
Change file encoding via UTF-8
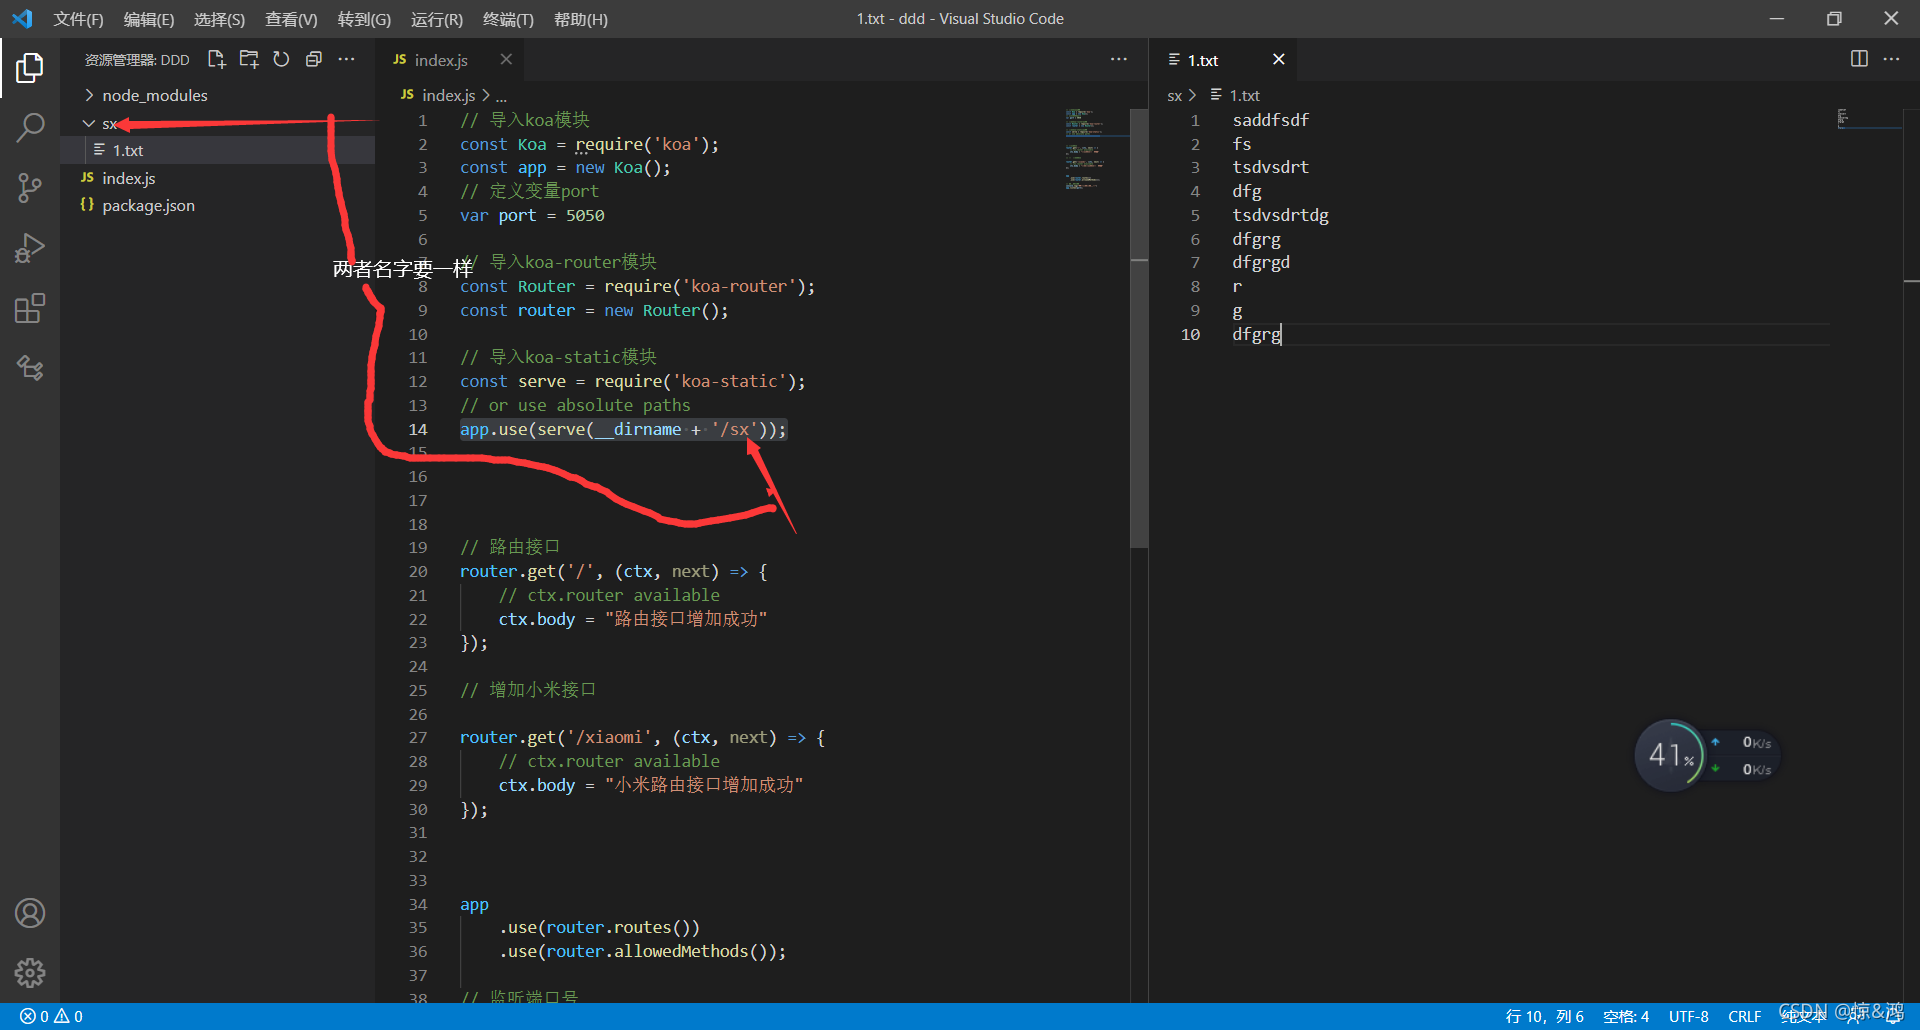coord(1688,1016)
